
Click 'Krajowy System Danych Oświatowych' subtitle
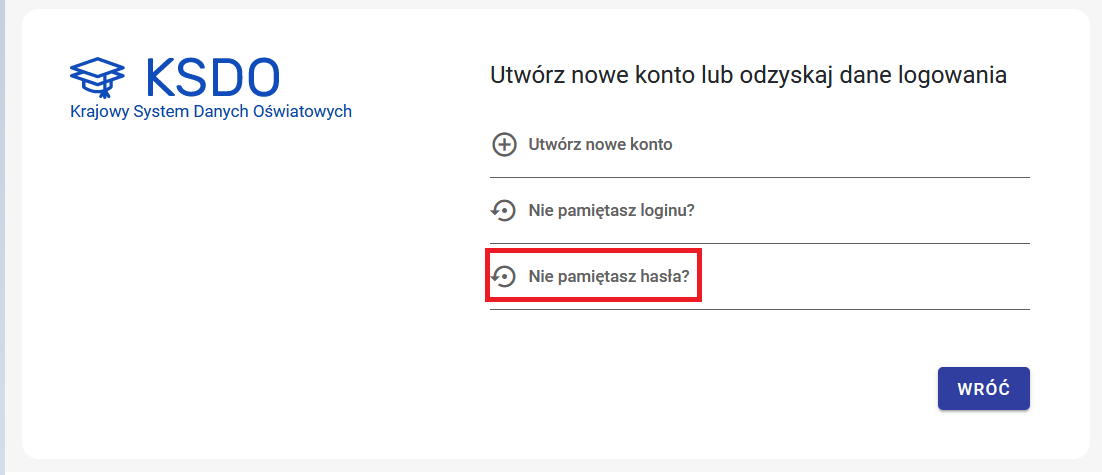(x=211, y=112)
